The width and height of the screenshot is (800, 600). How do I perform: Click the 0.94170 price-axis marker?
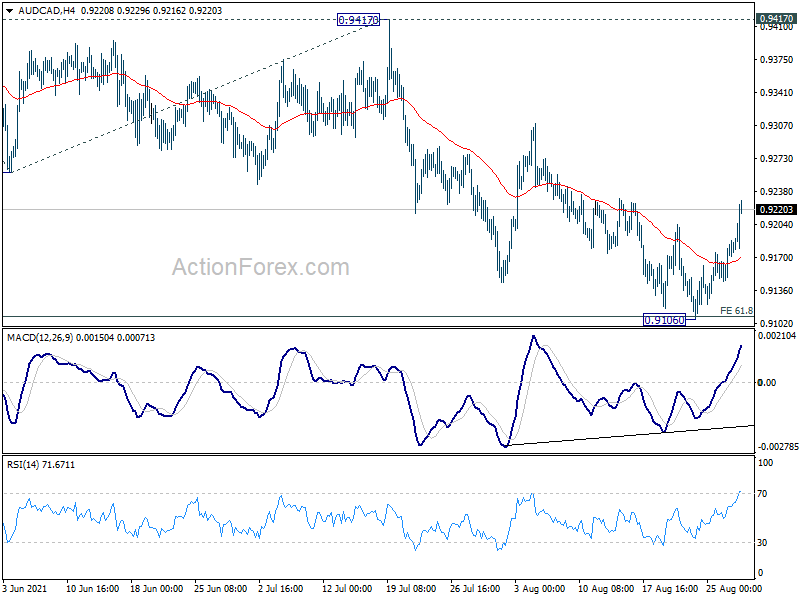[777, 18]
